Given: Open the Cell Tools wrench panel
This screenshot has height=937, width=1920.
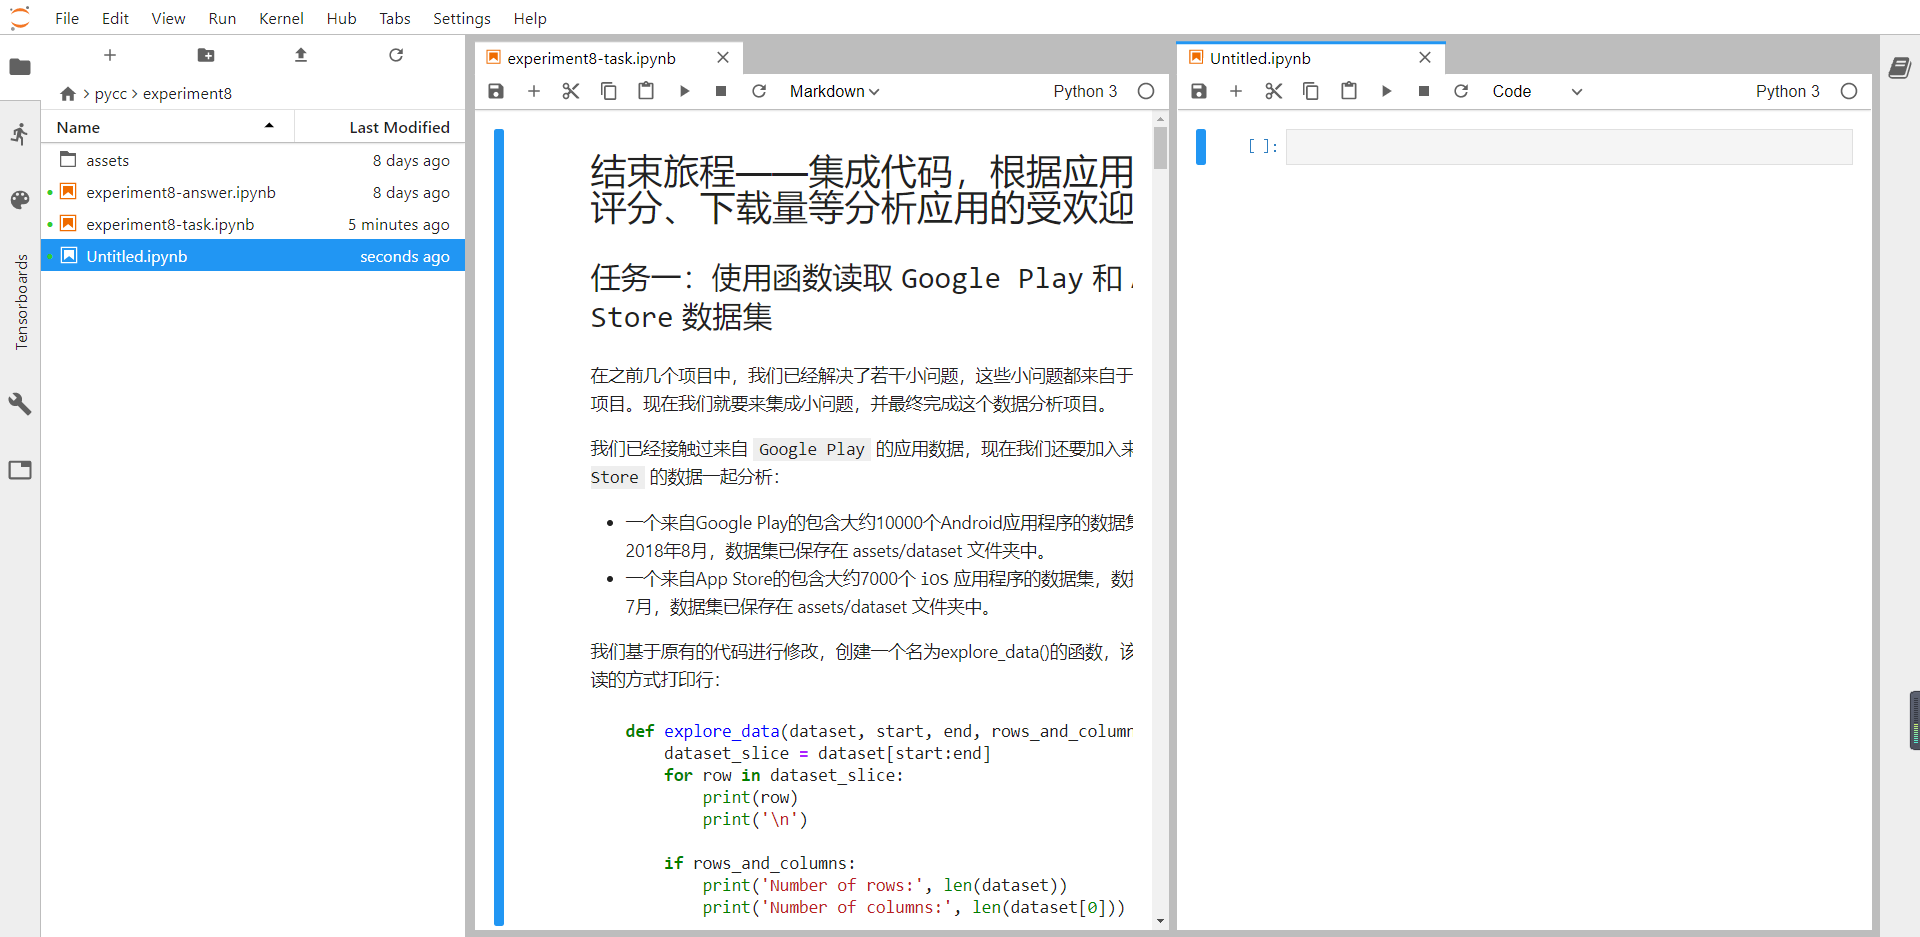Looking at the screenshot, I should (x=20, y=403).
